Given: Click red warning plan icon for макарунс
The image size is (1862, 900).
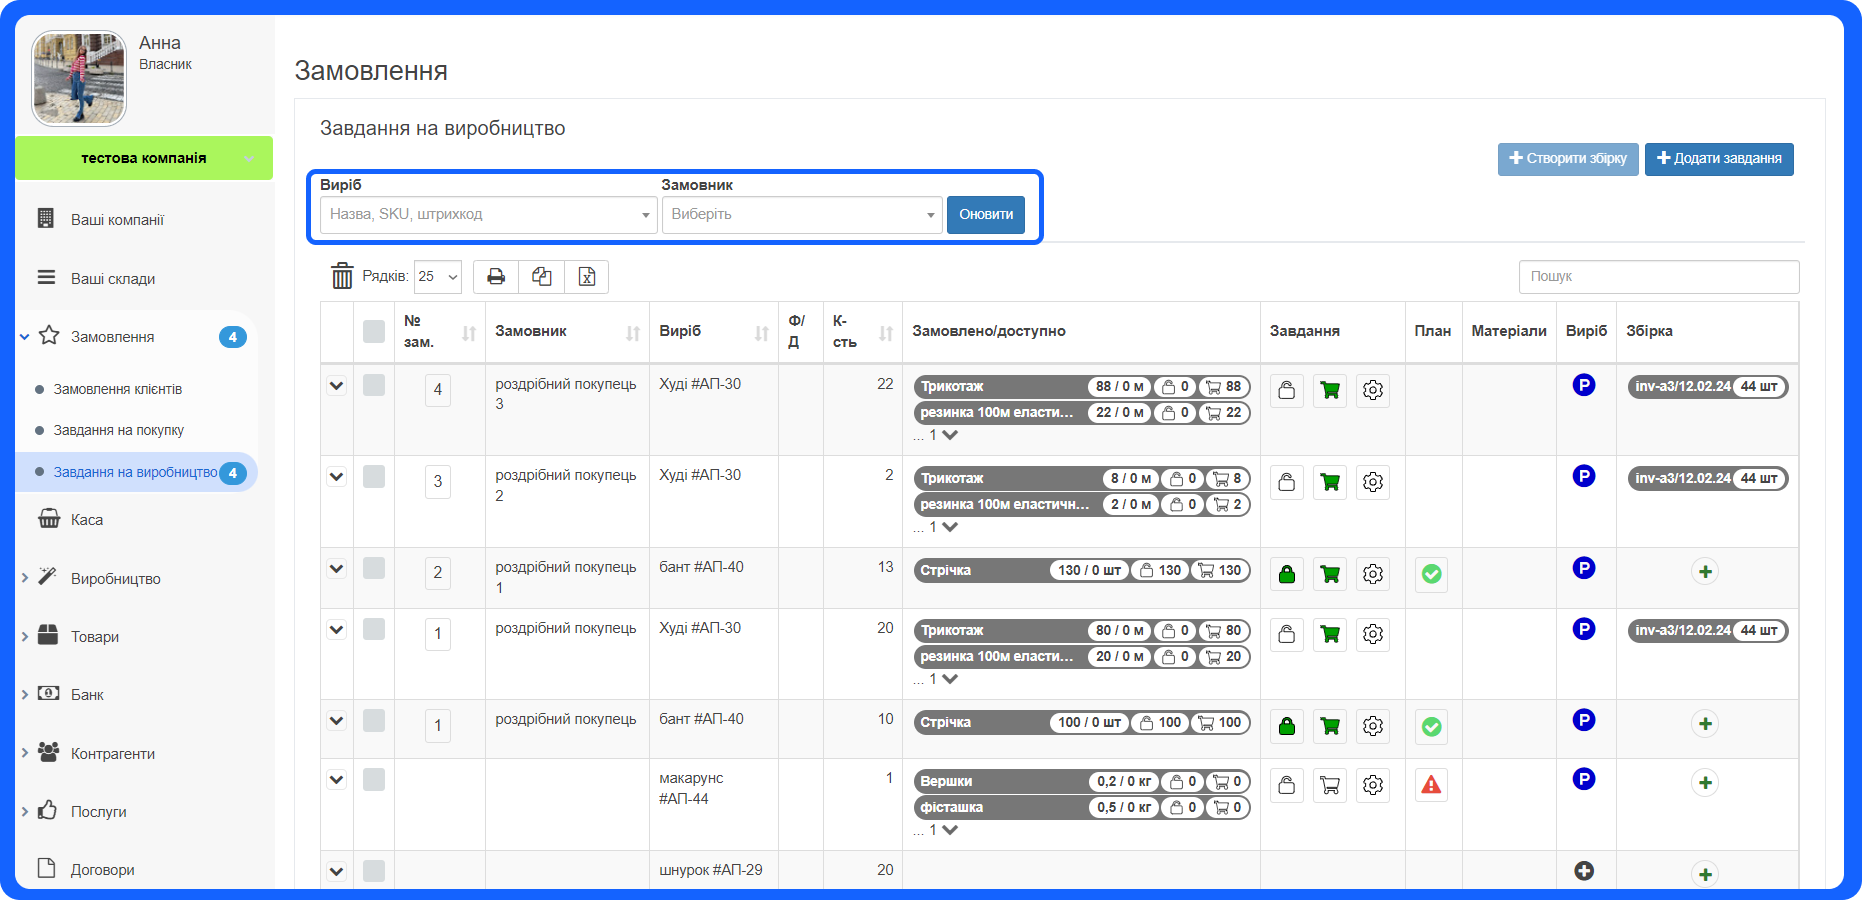Looking at the screenshot, I should pyautogui.click(x=1431, y=785).
